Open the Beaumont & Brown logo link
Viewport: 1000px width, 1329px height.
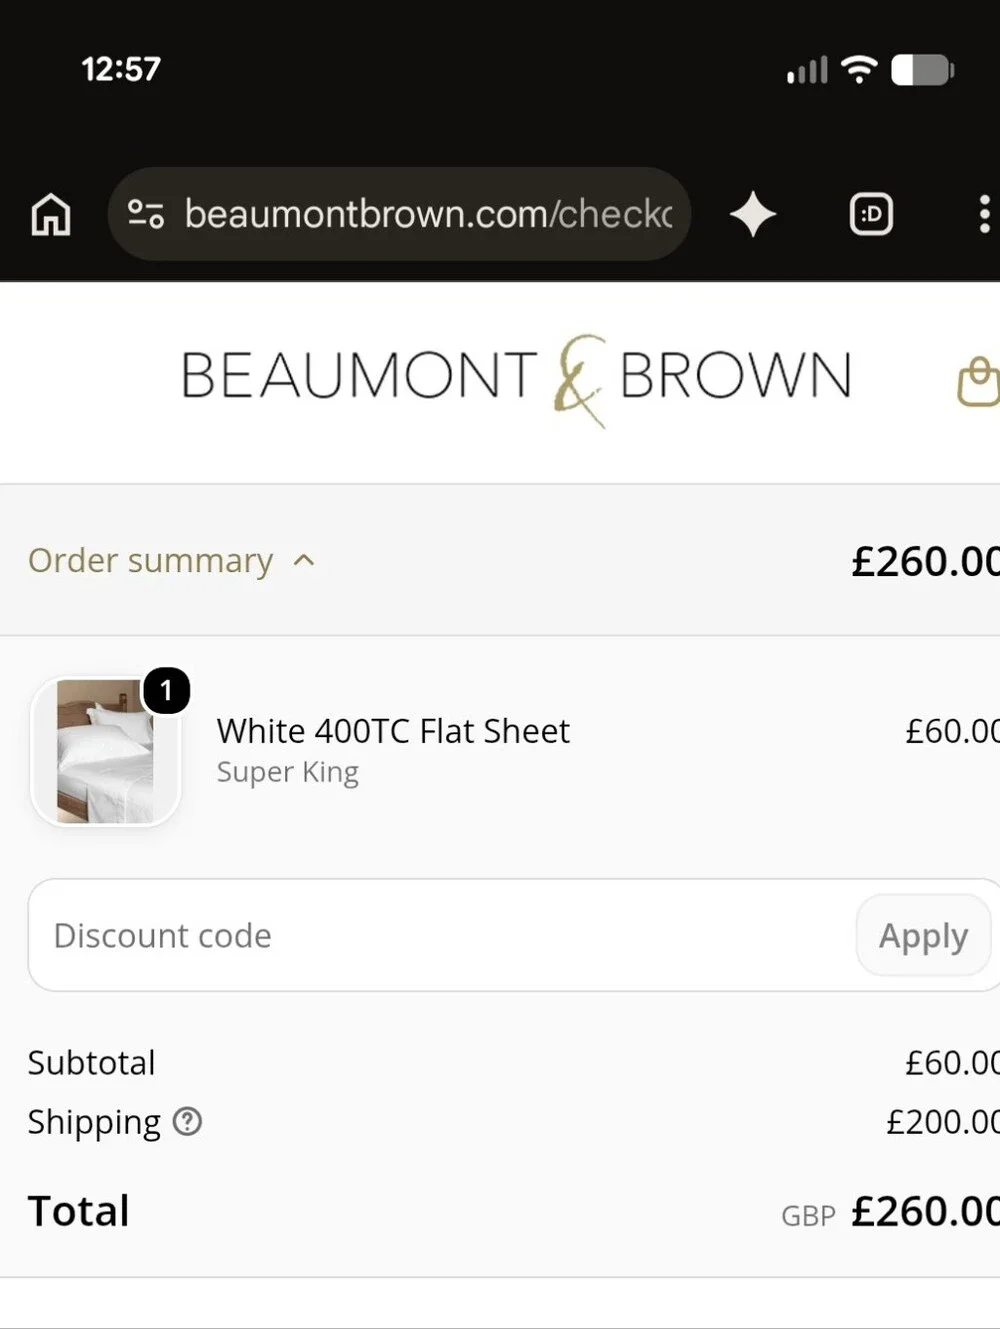[x=516, y=380]
